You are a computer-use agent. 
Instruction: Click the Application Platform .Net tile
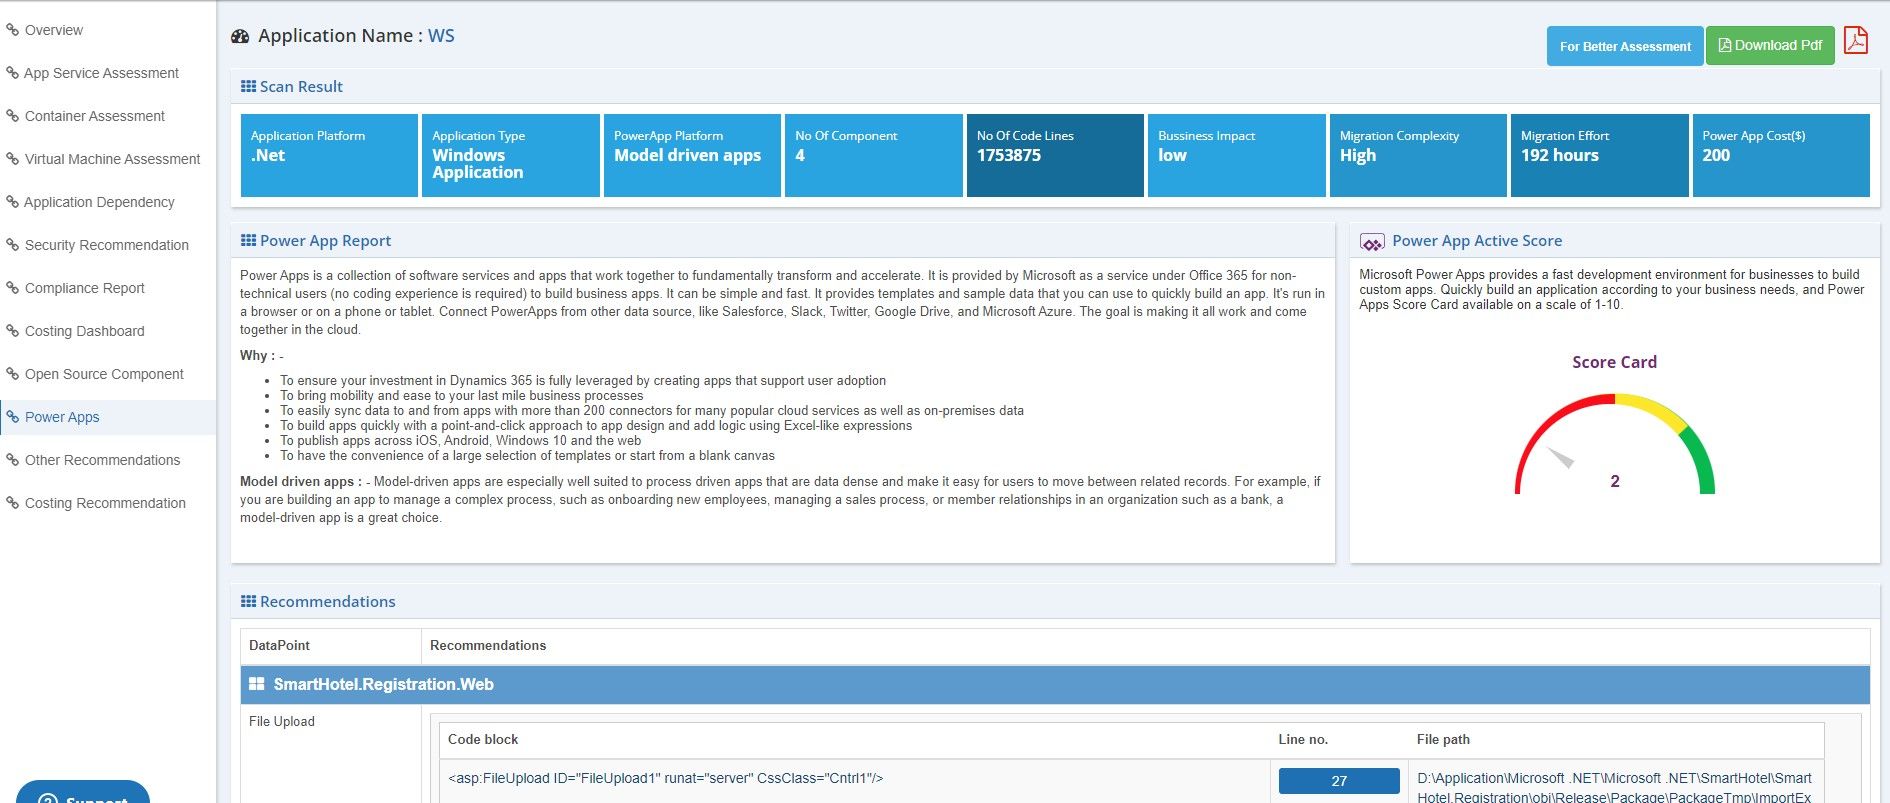329,155
